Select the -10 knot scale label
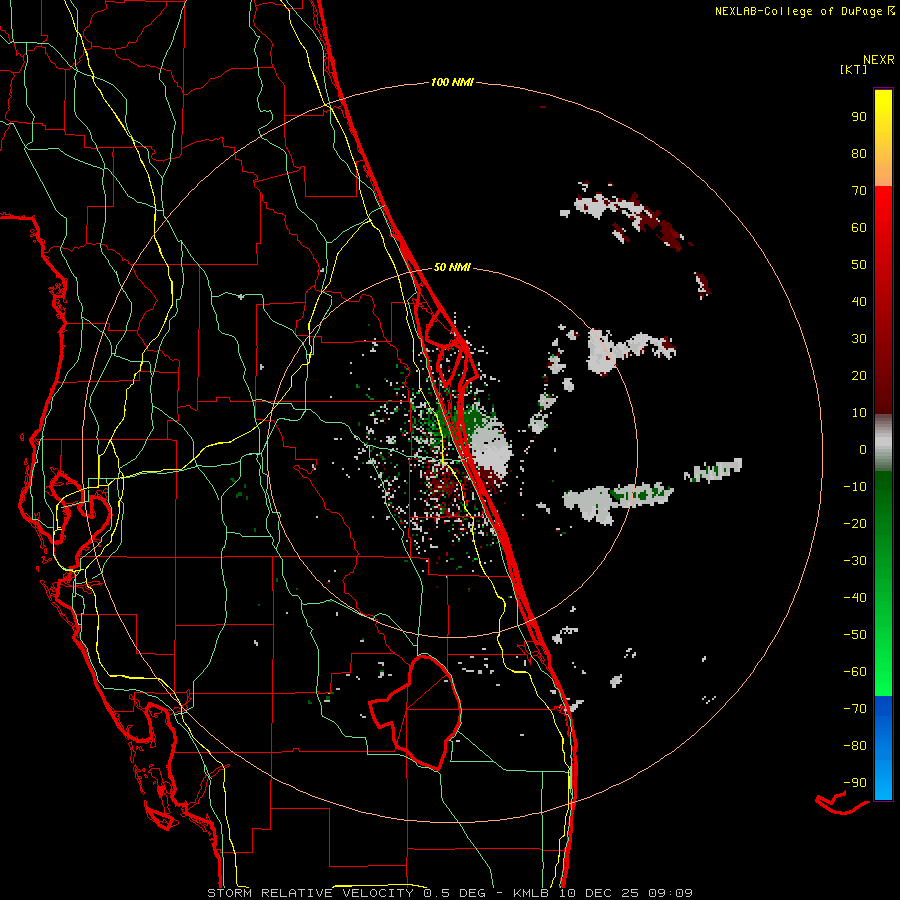900x900 pixels. point(855,487)
